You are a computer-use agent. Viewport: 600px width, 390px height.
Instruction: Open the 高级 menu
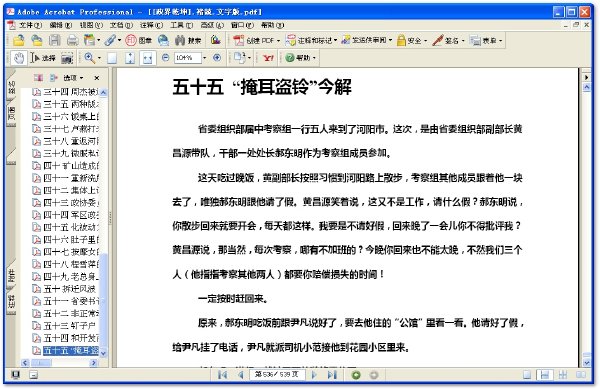point(211,25)
